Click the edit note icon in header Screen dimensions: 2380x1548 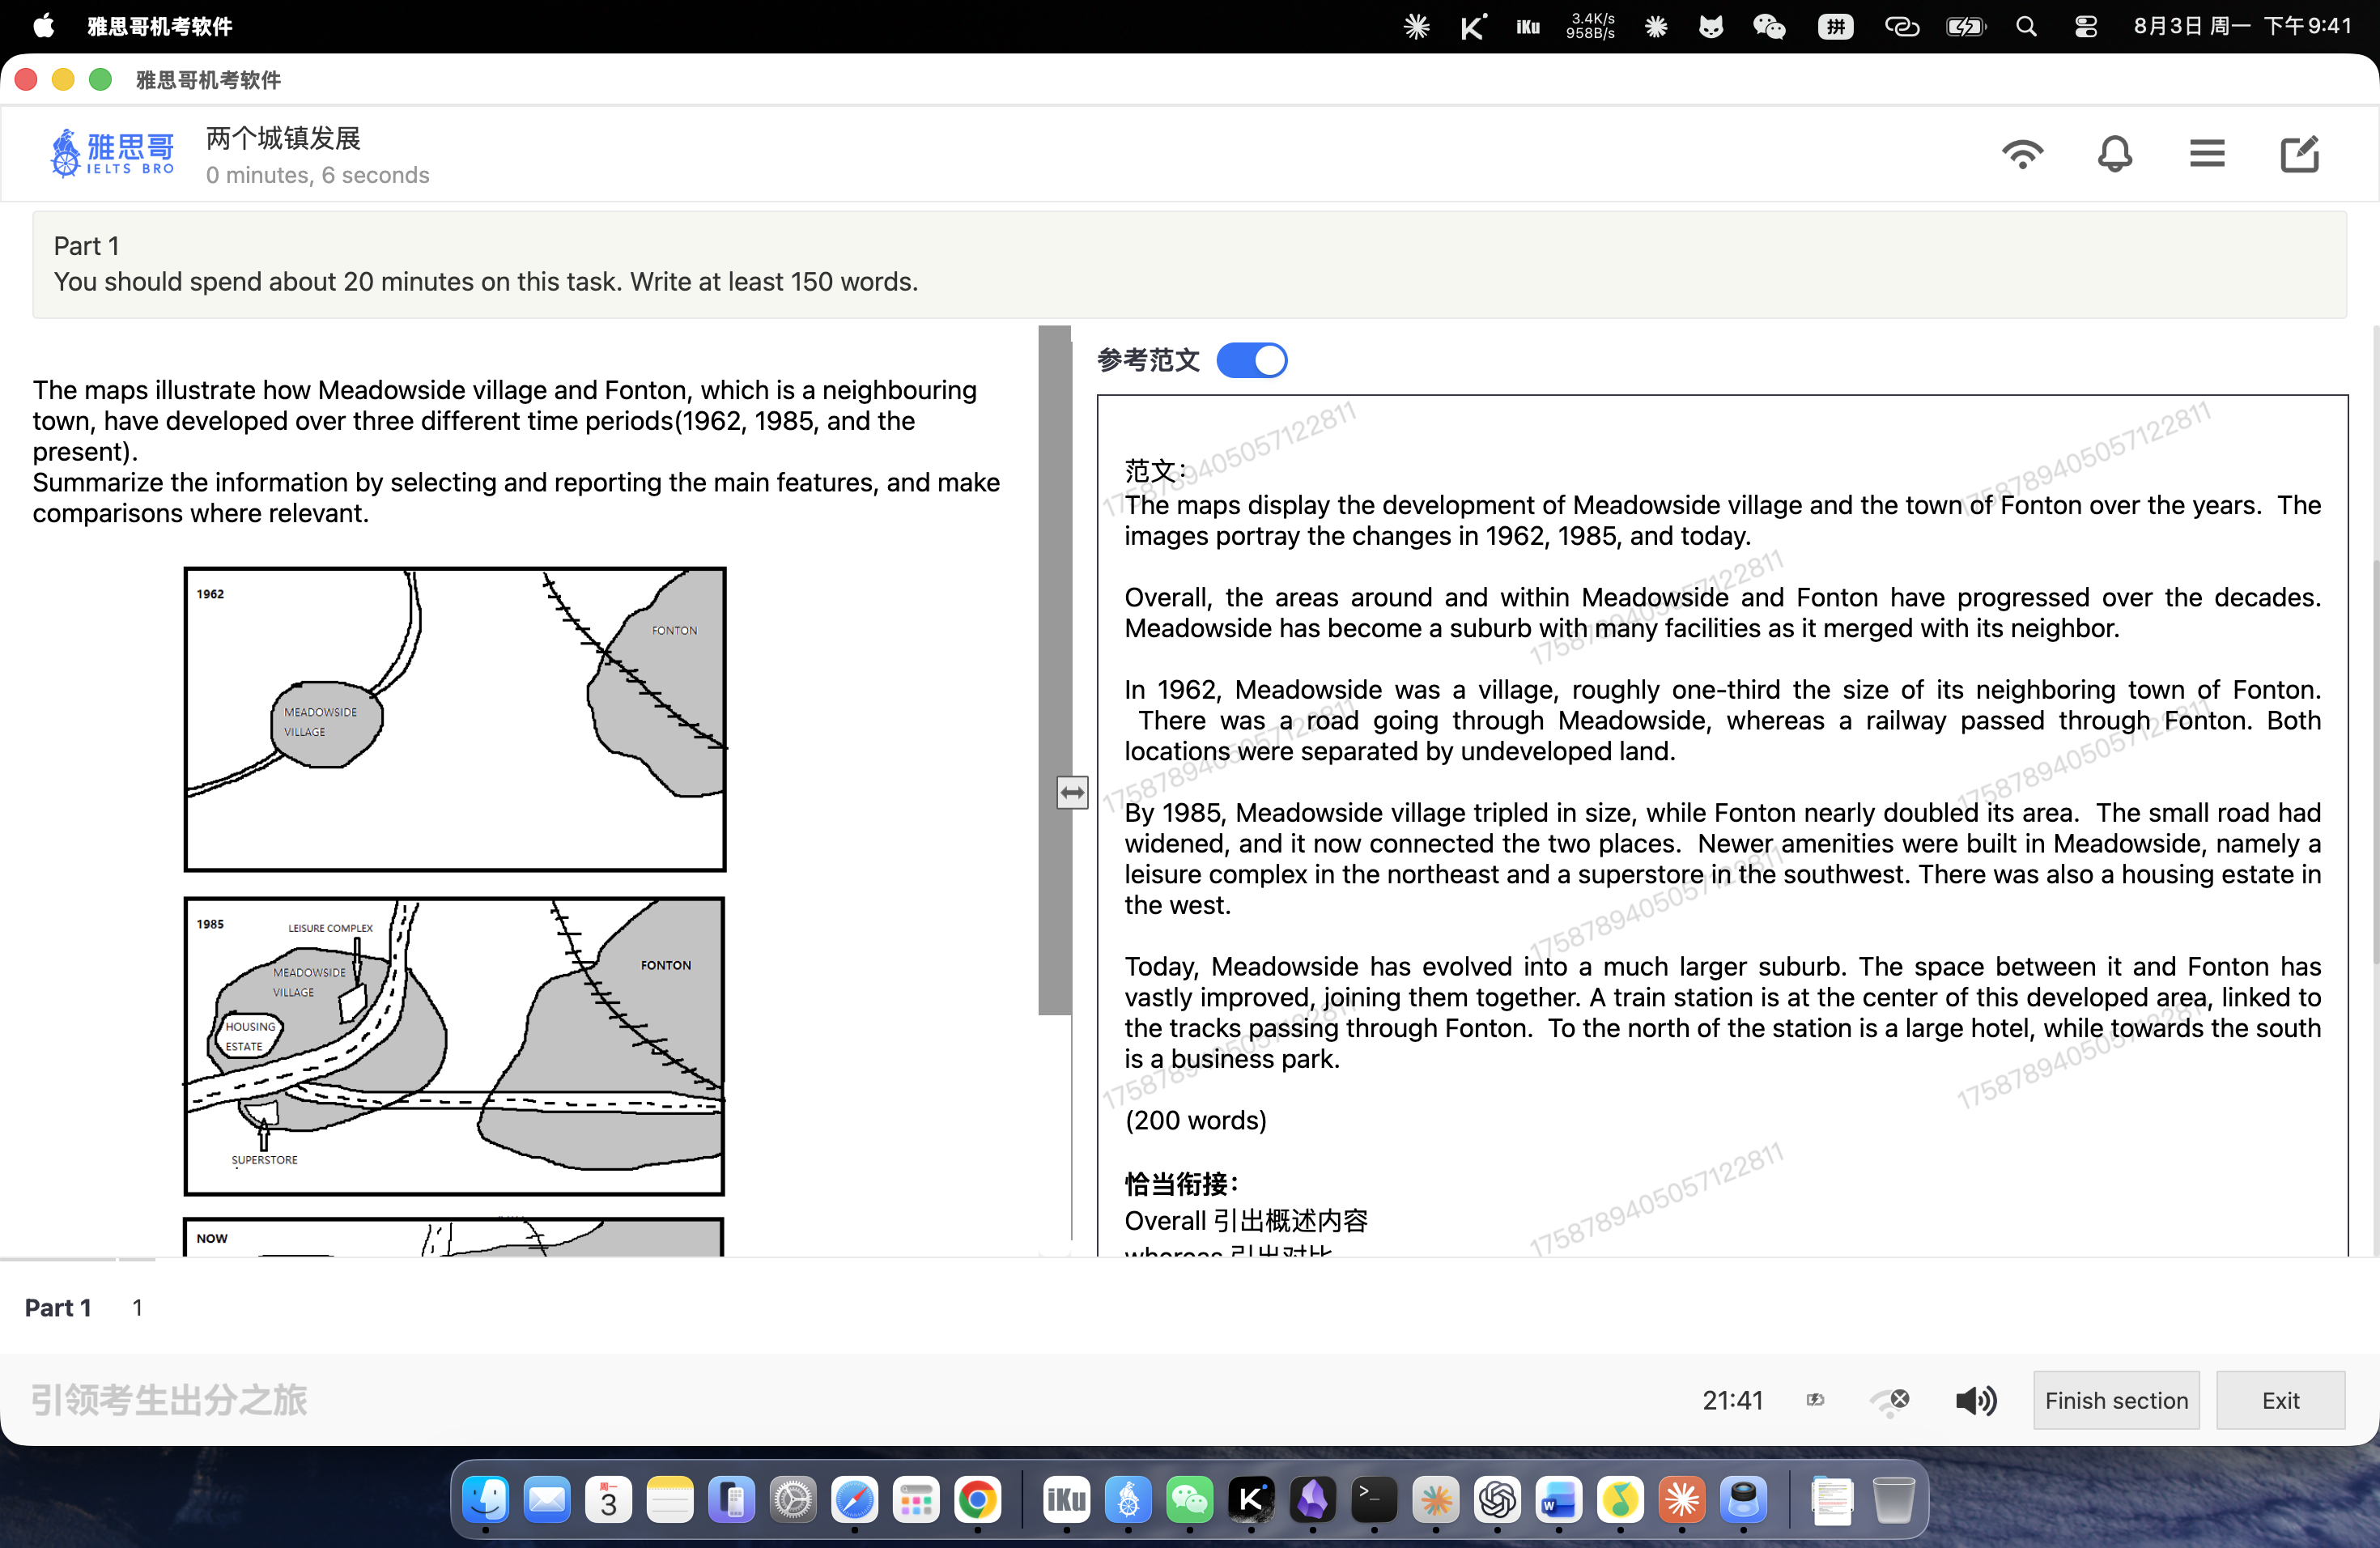coord(2299,154)
